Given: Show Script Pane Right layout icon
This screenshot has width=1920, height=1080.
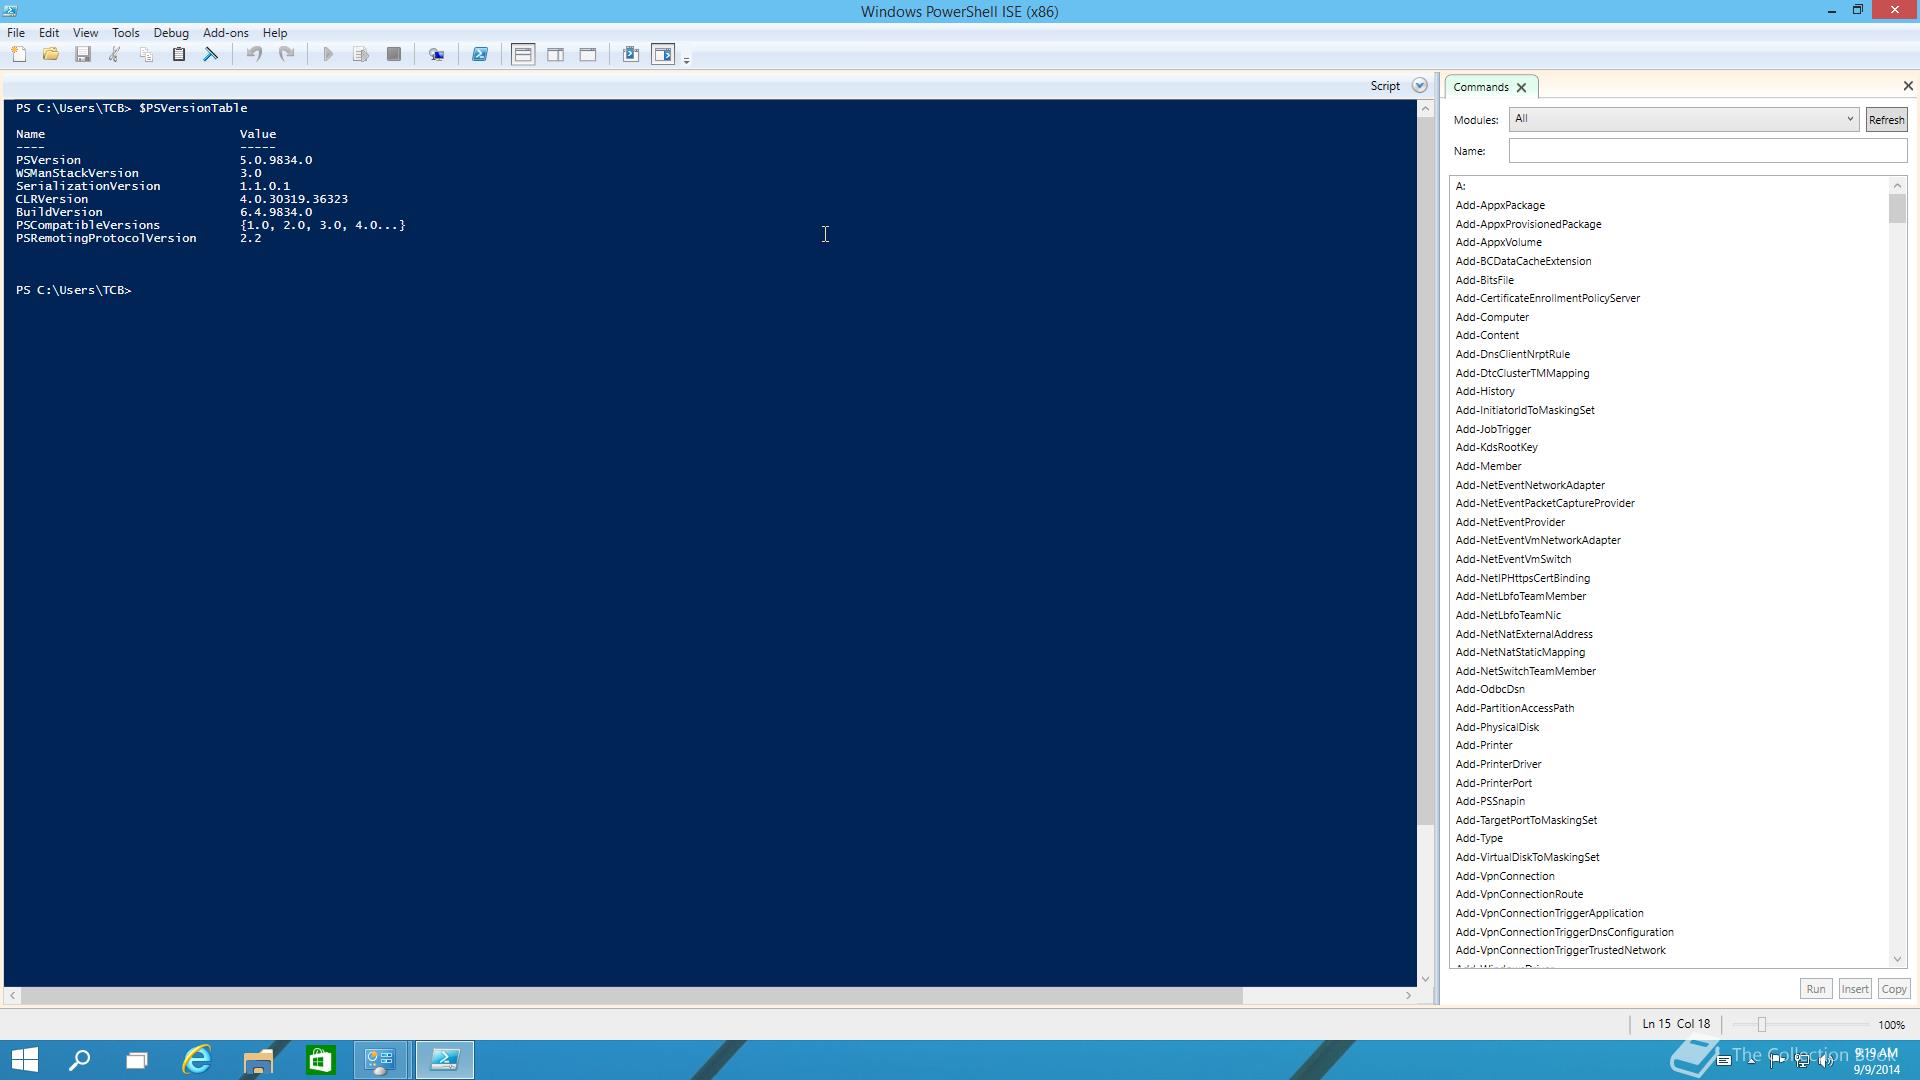Looking at the screenshot, I should pos(556,55).
